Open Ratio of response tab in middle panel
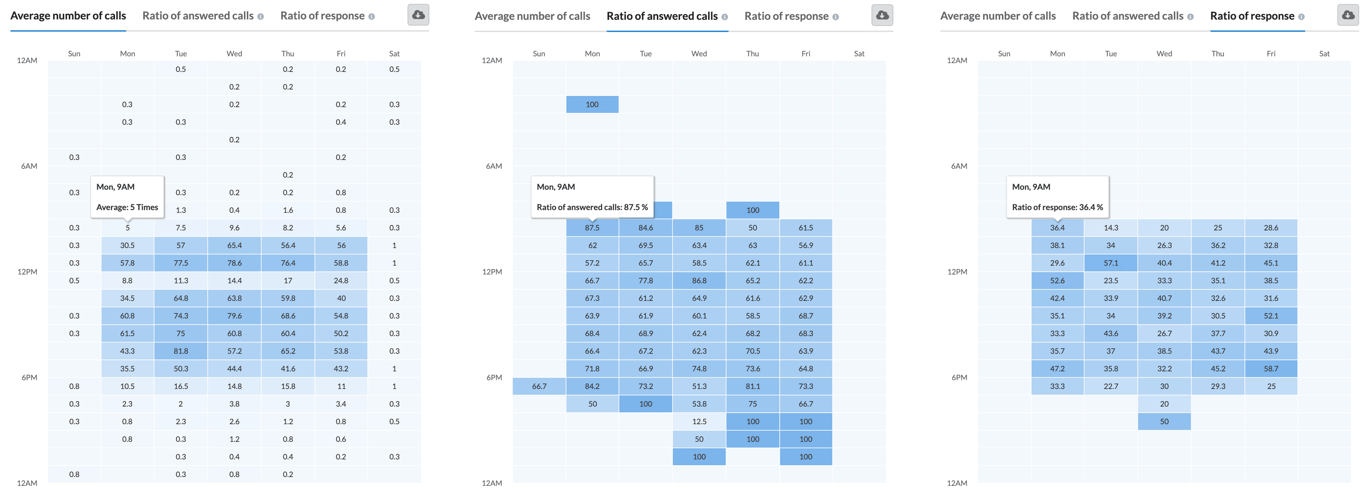 (x=787, y=16)
